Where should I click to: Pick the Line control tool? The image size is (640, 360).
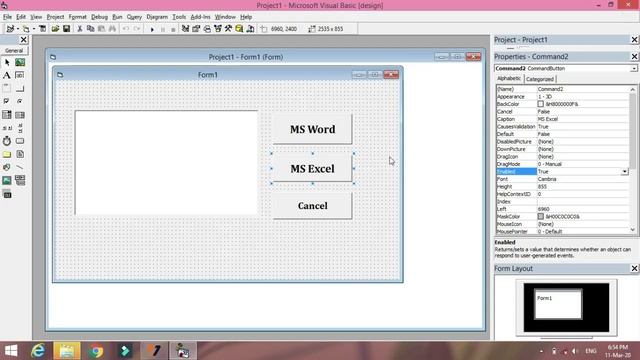tap(20, 167)
